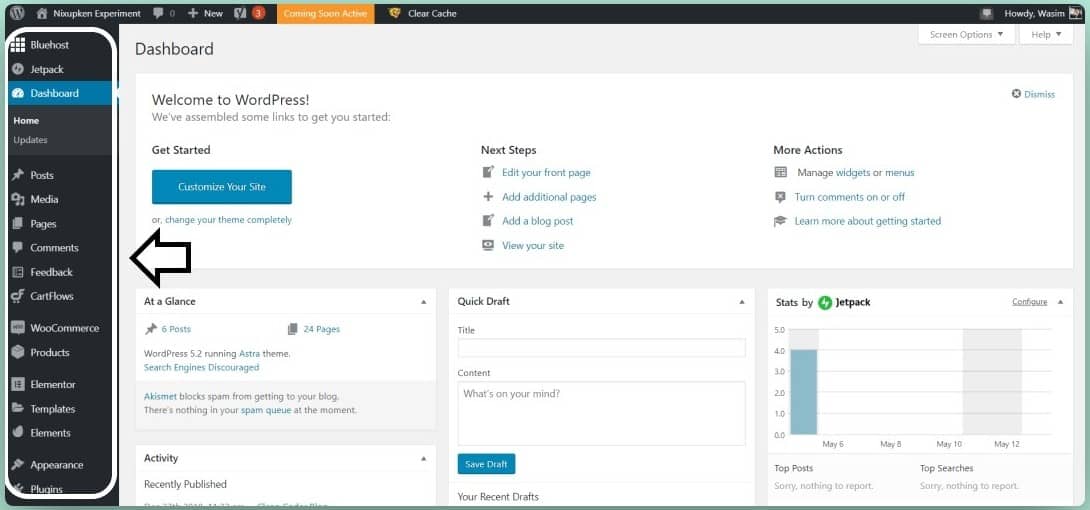
Task: Click the user avatar next to Howdy, Wasim
Action: (1075, 13)
